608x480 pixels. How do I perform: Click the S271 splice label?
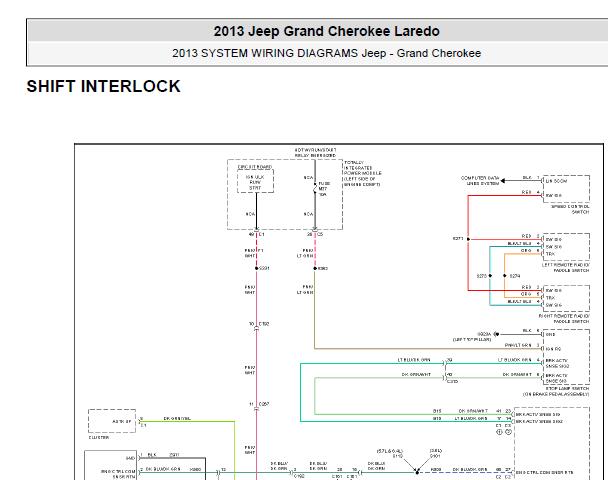click(458, 238)
